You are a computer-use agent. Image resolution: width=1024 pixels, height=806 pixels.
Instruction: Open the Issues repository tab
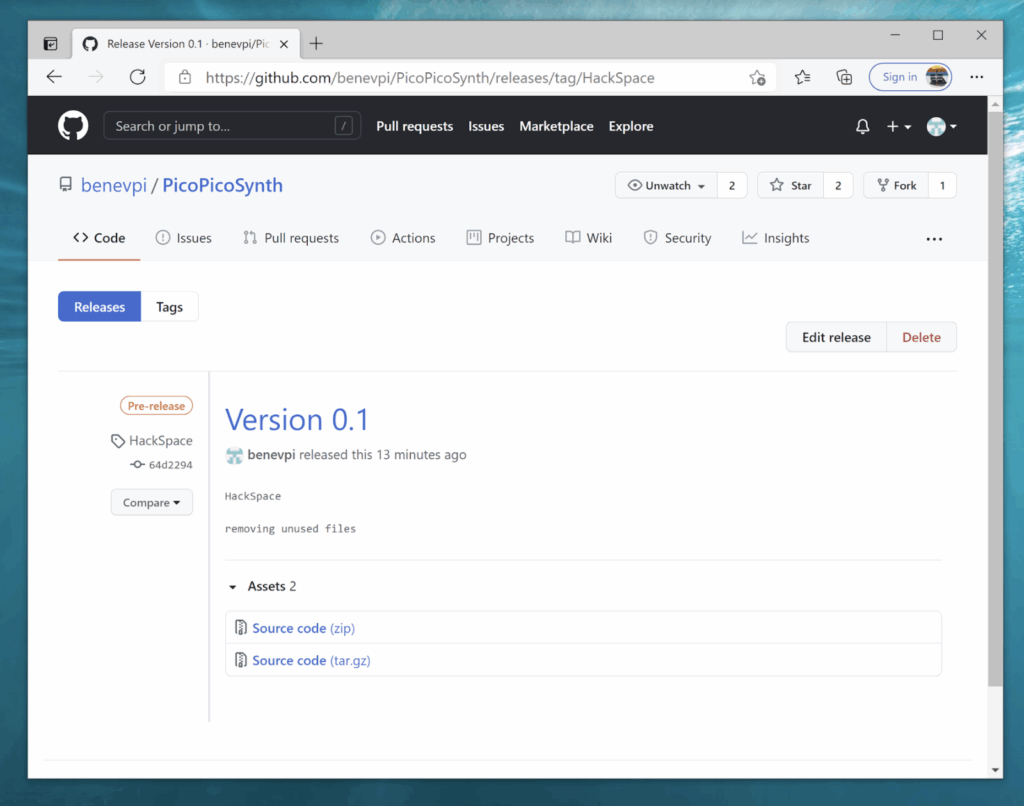[x=184, y=238]
